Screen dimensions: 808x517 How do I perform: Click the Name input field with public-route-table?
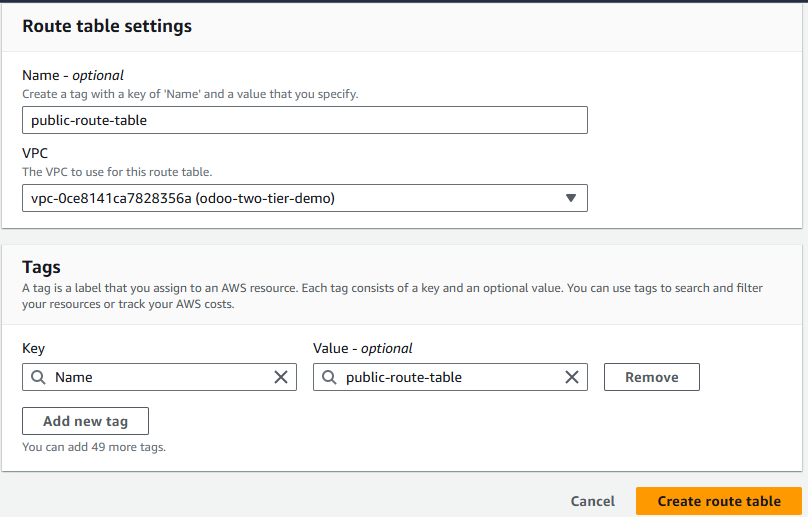click(305, 120)
